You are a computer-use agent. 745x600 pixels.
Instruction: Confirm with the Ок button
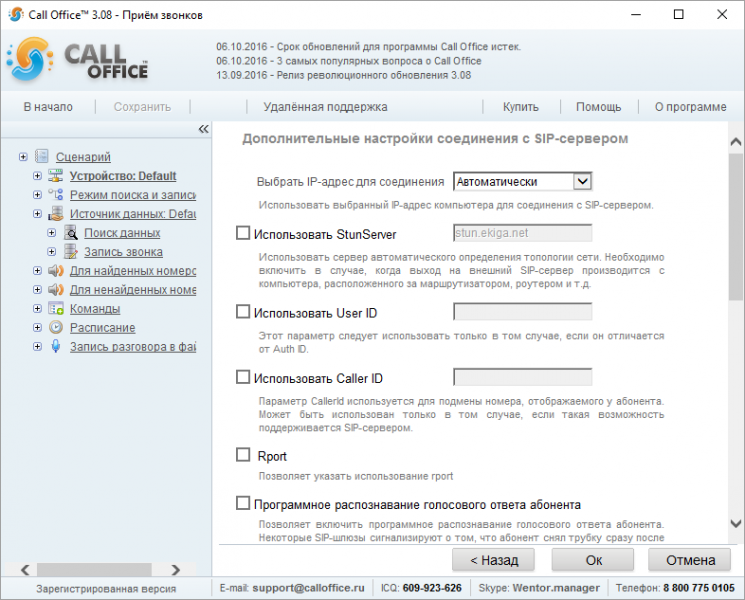coord(593,560)
